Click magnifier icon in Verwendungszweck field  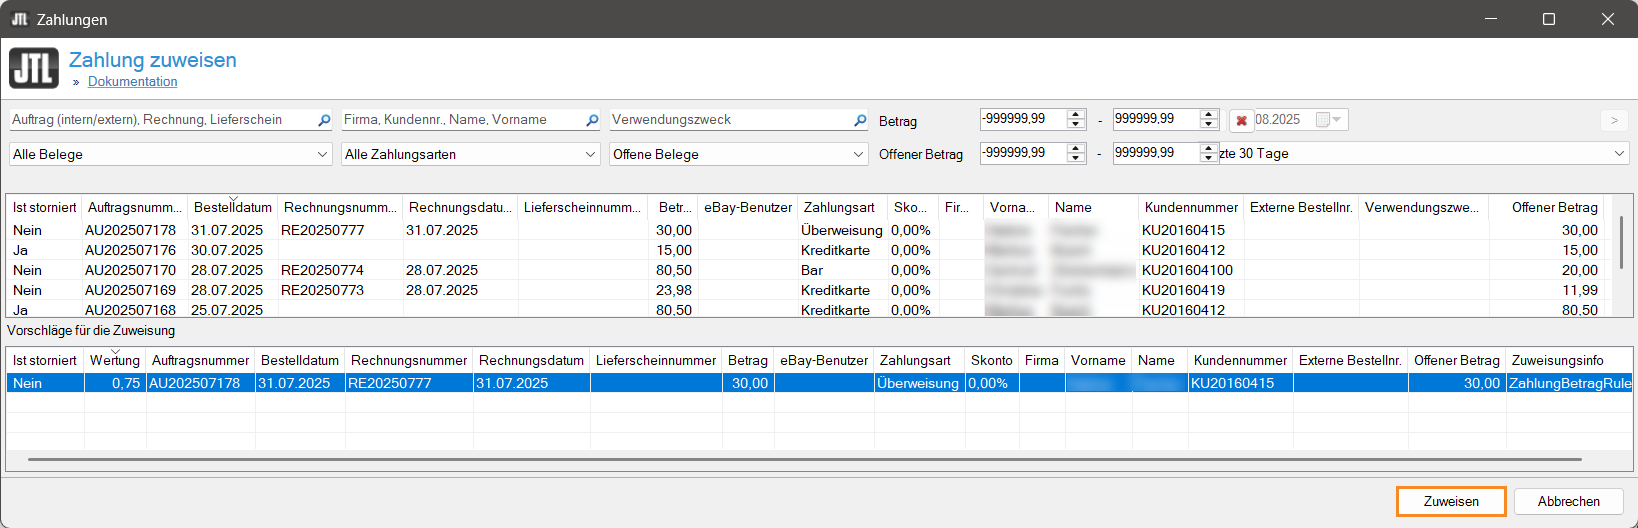click(x=860, y=120)
